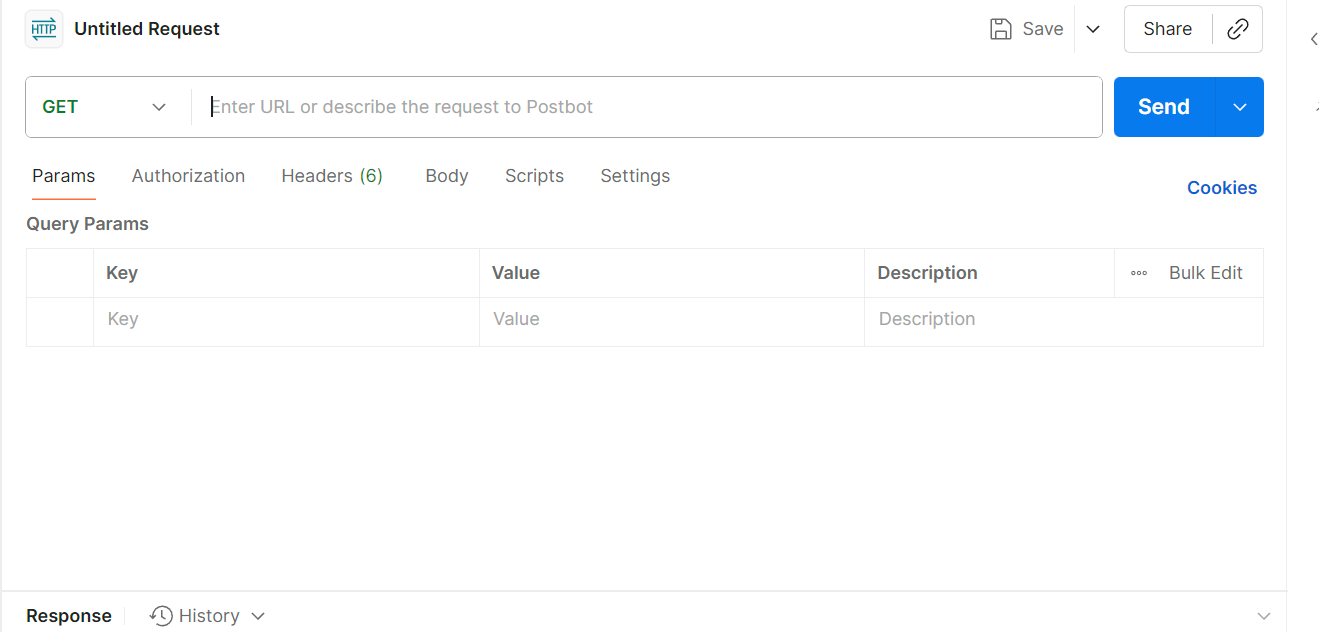This screenshot has height=632, width=1319.
Task: Click the Share button
Action: tap(1168, 29)
